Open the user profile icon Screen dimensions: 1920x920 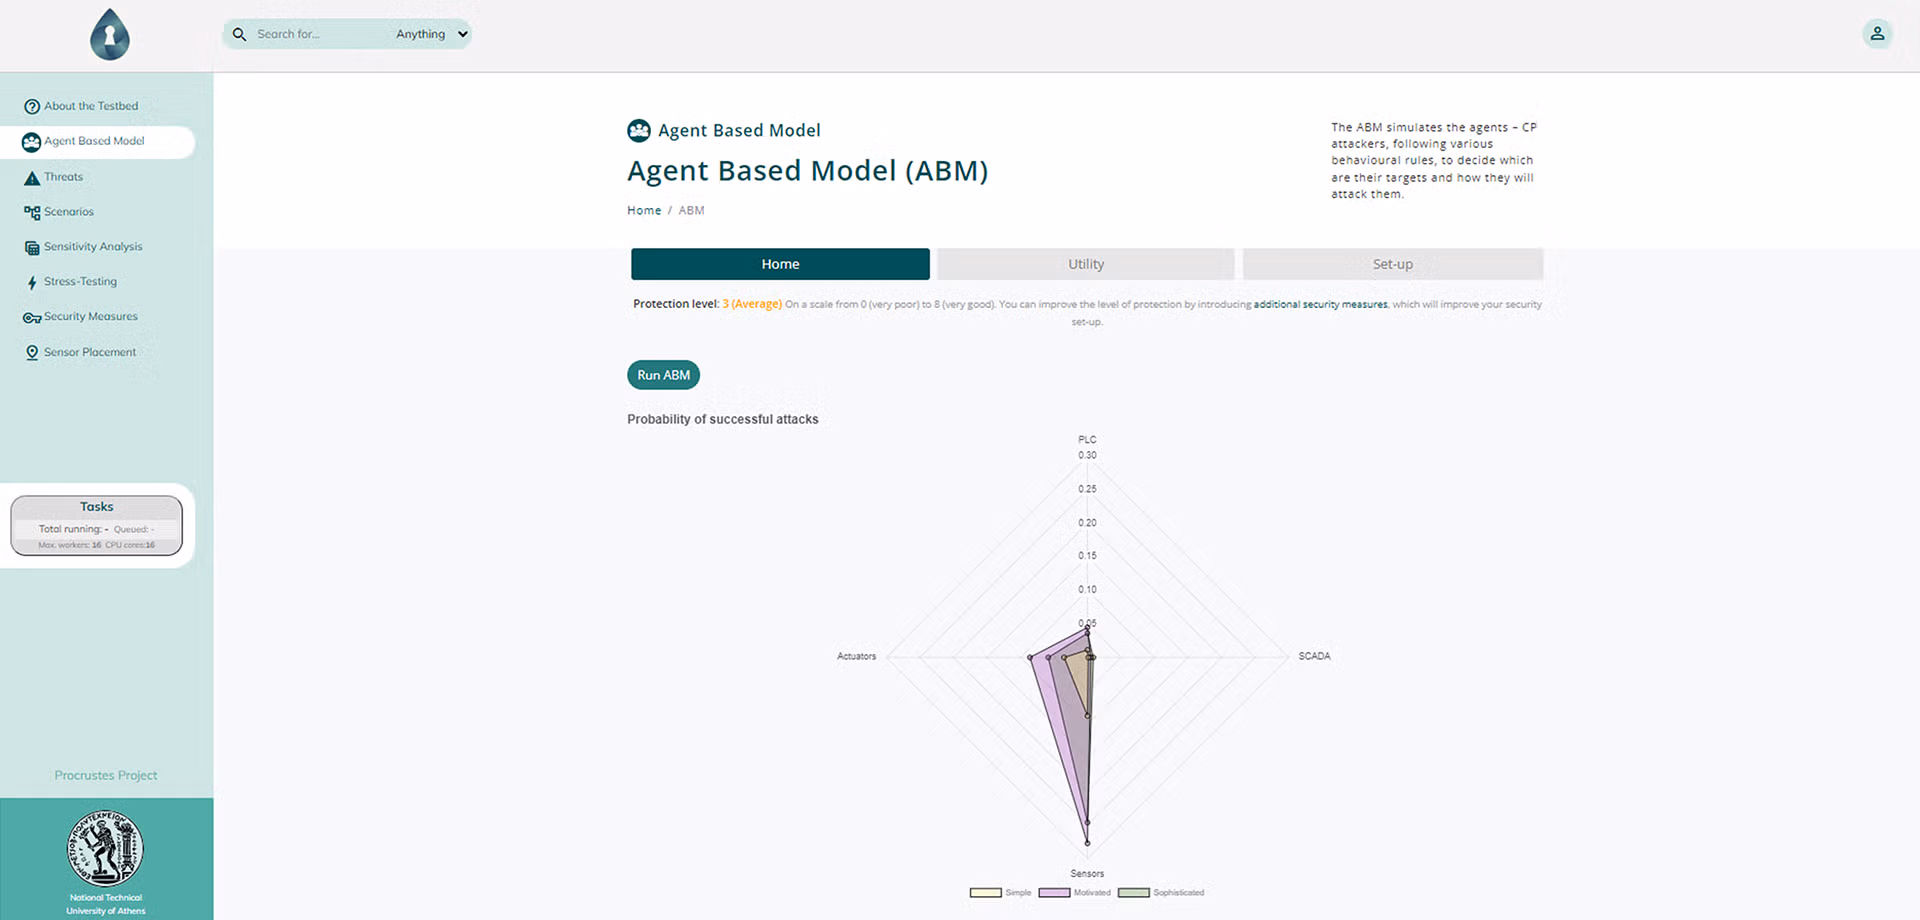[1877, 33]
